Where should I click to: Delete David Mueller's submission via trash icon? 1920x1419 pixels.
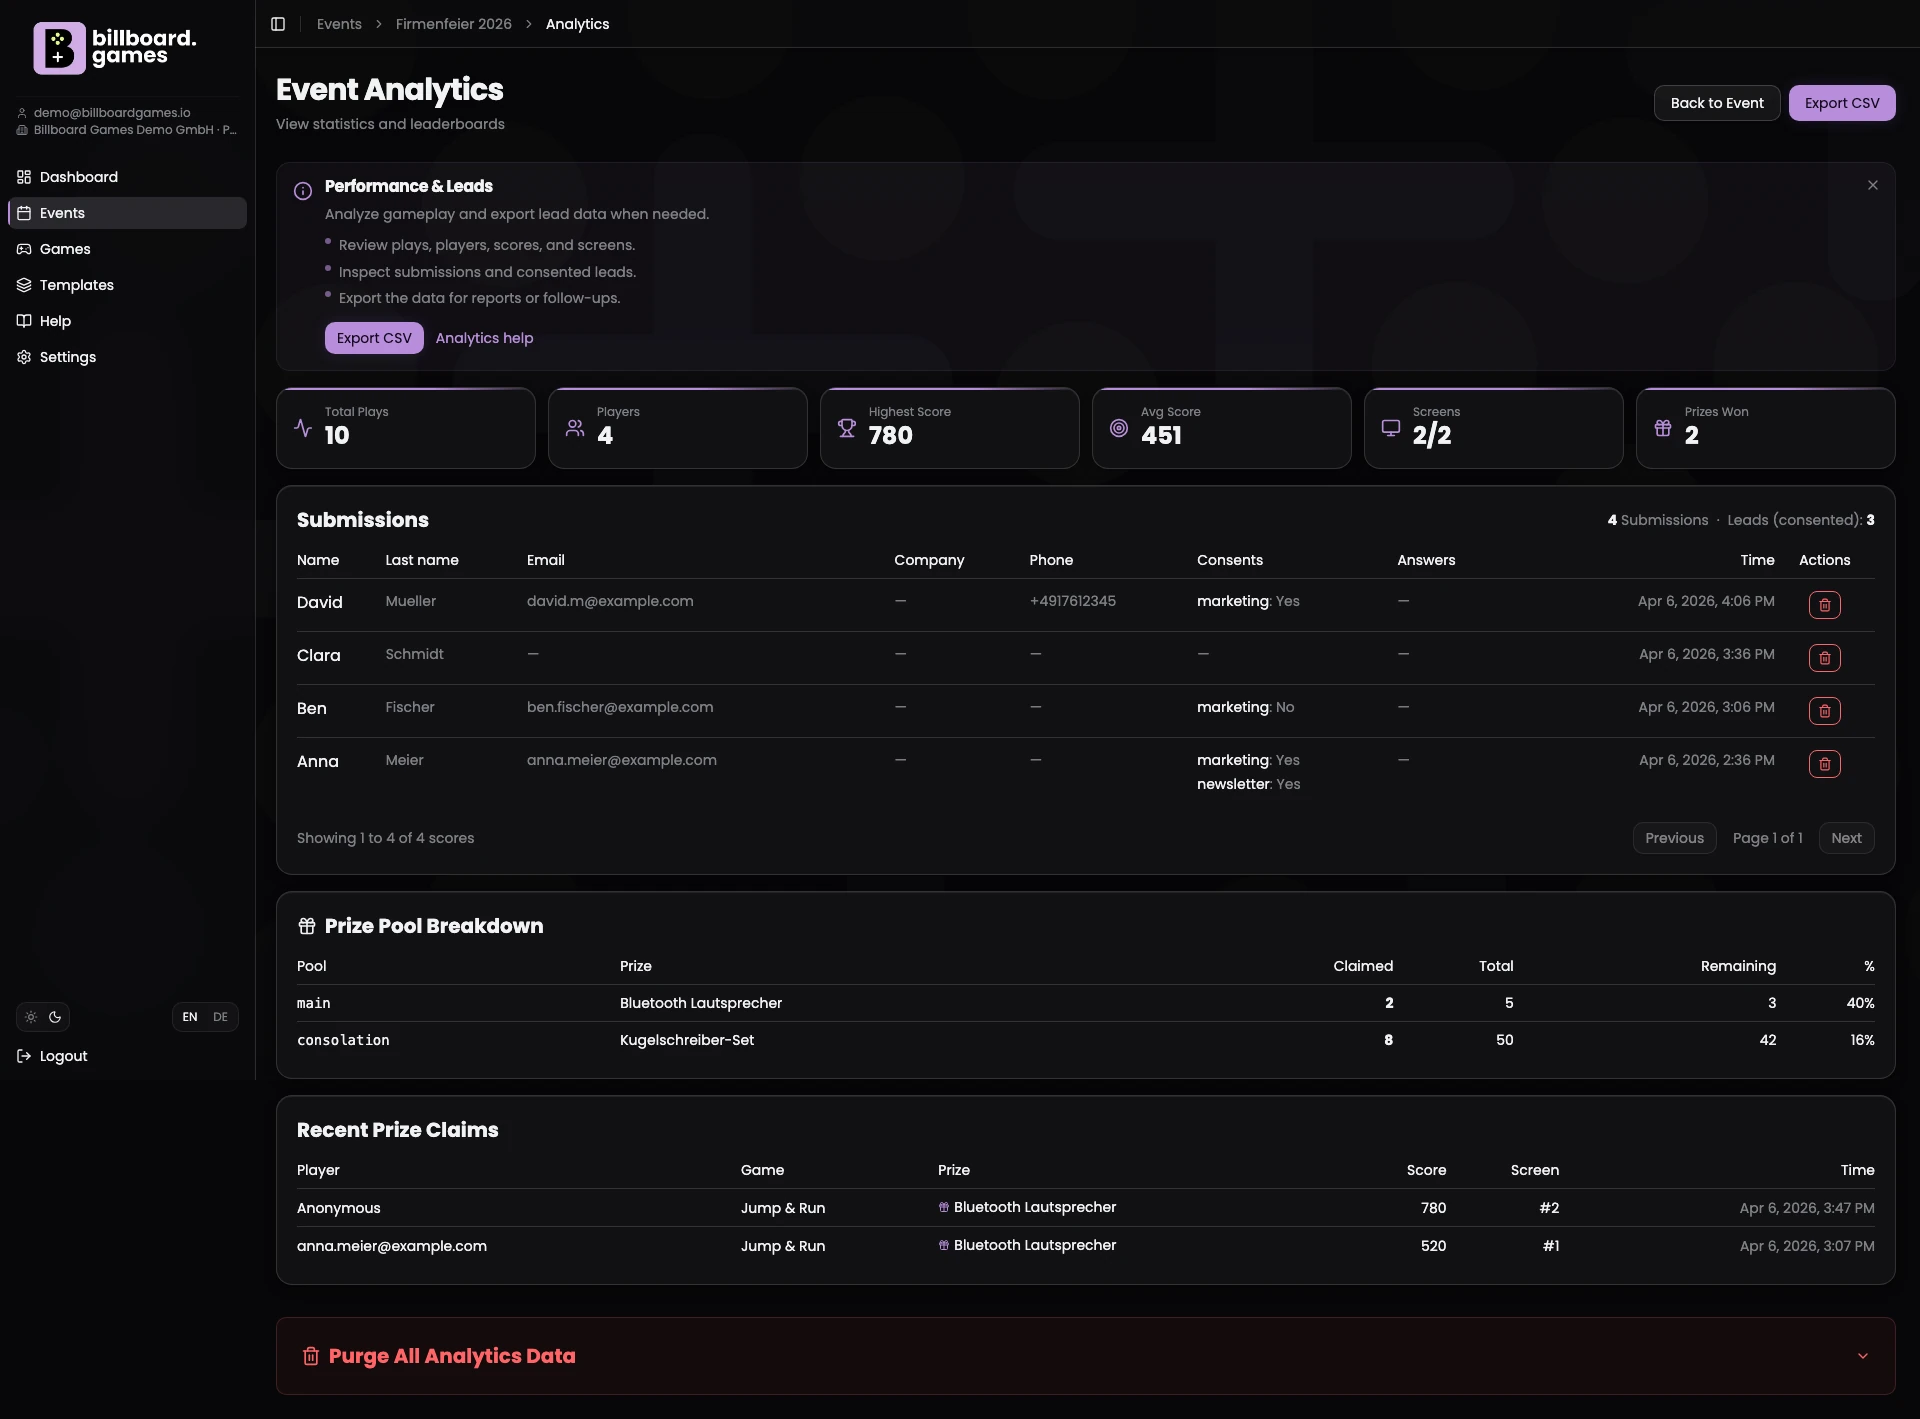coord(1824,605)
